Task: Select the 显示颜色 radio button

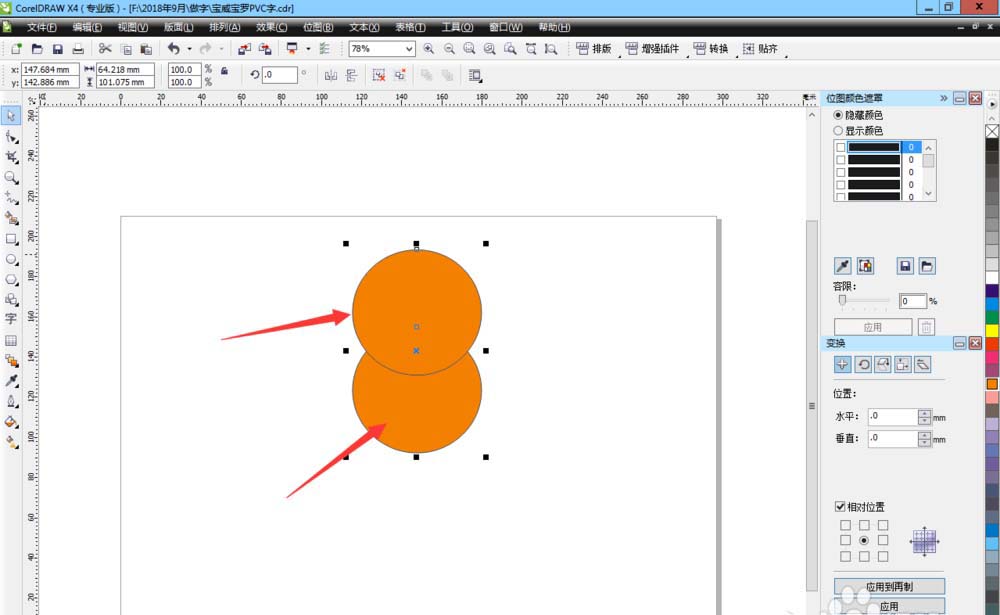Action: 838,130
